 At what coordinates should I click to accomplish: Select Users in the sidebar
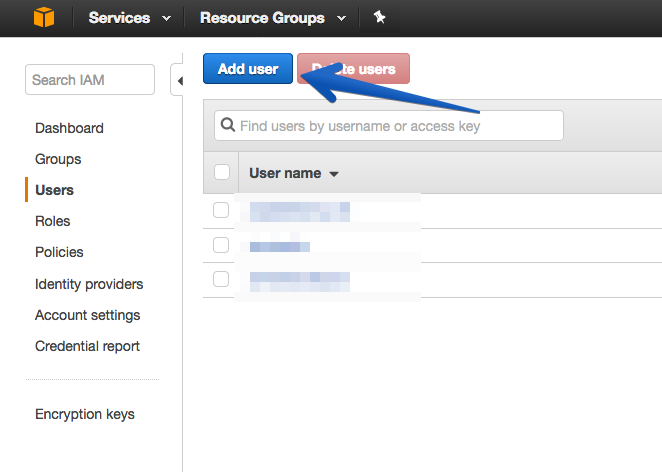(x=54, y=190)
